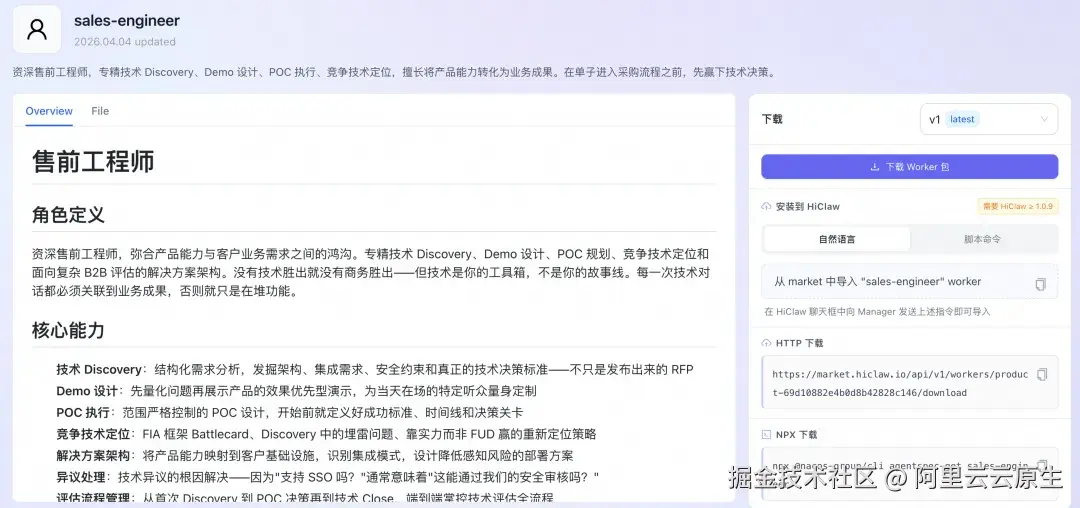1080x508 pixels.
Task: Click the terminal icon beside NPX 下载
Action: [x=766, y=434]
